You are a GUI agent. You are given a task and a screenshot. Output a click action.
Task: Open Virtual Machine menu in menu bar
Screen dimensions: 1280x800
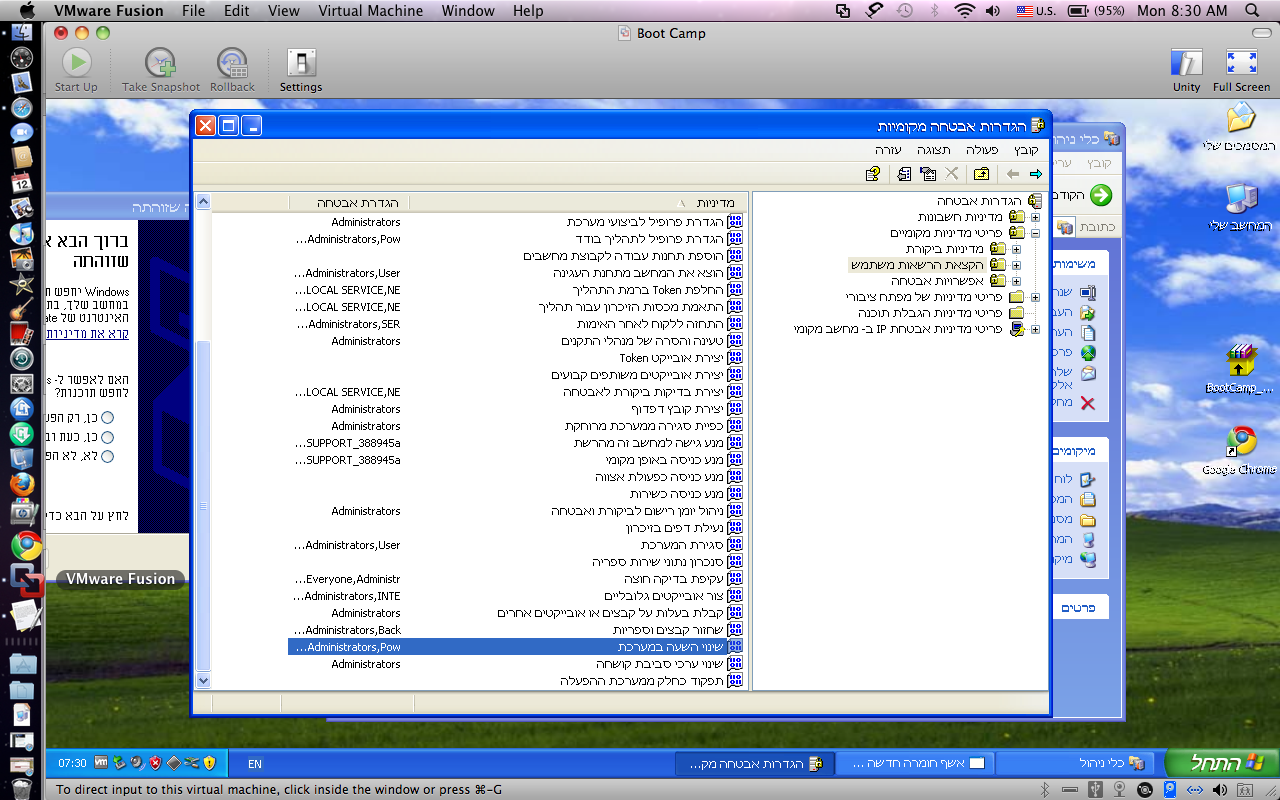tap(370, 11)
